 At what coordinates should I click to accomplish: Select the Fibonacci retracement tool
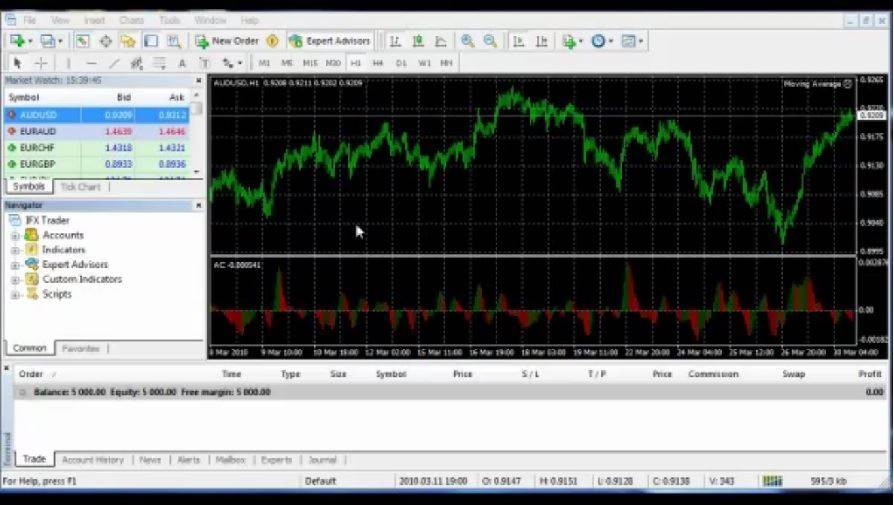point(159,63)
